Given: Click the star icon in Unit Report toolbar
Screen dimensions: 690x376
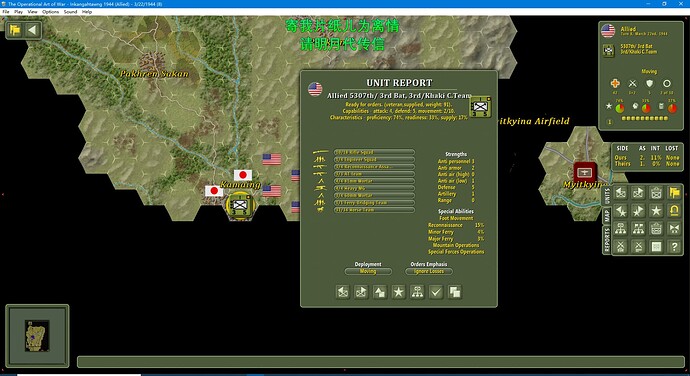Looking at the screenshot, I should [x=399, y=292].
